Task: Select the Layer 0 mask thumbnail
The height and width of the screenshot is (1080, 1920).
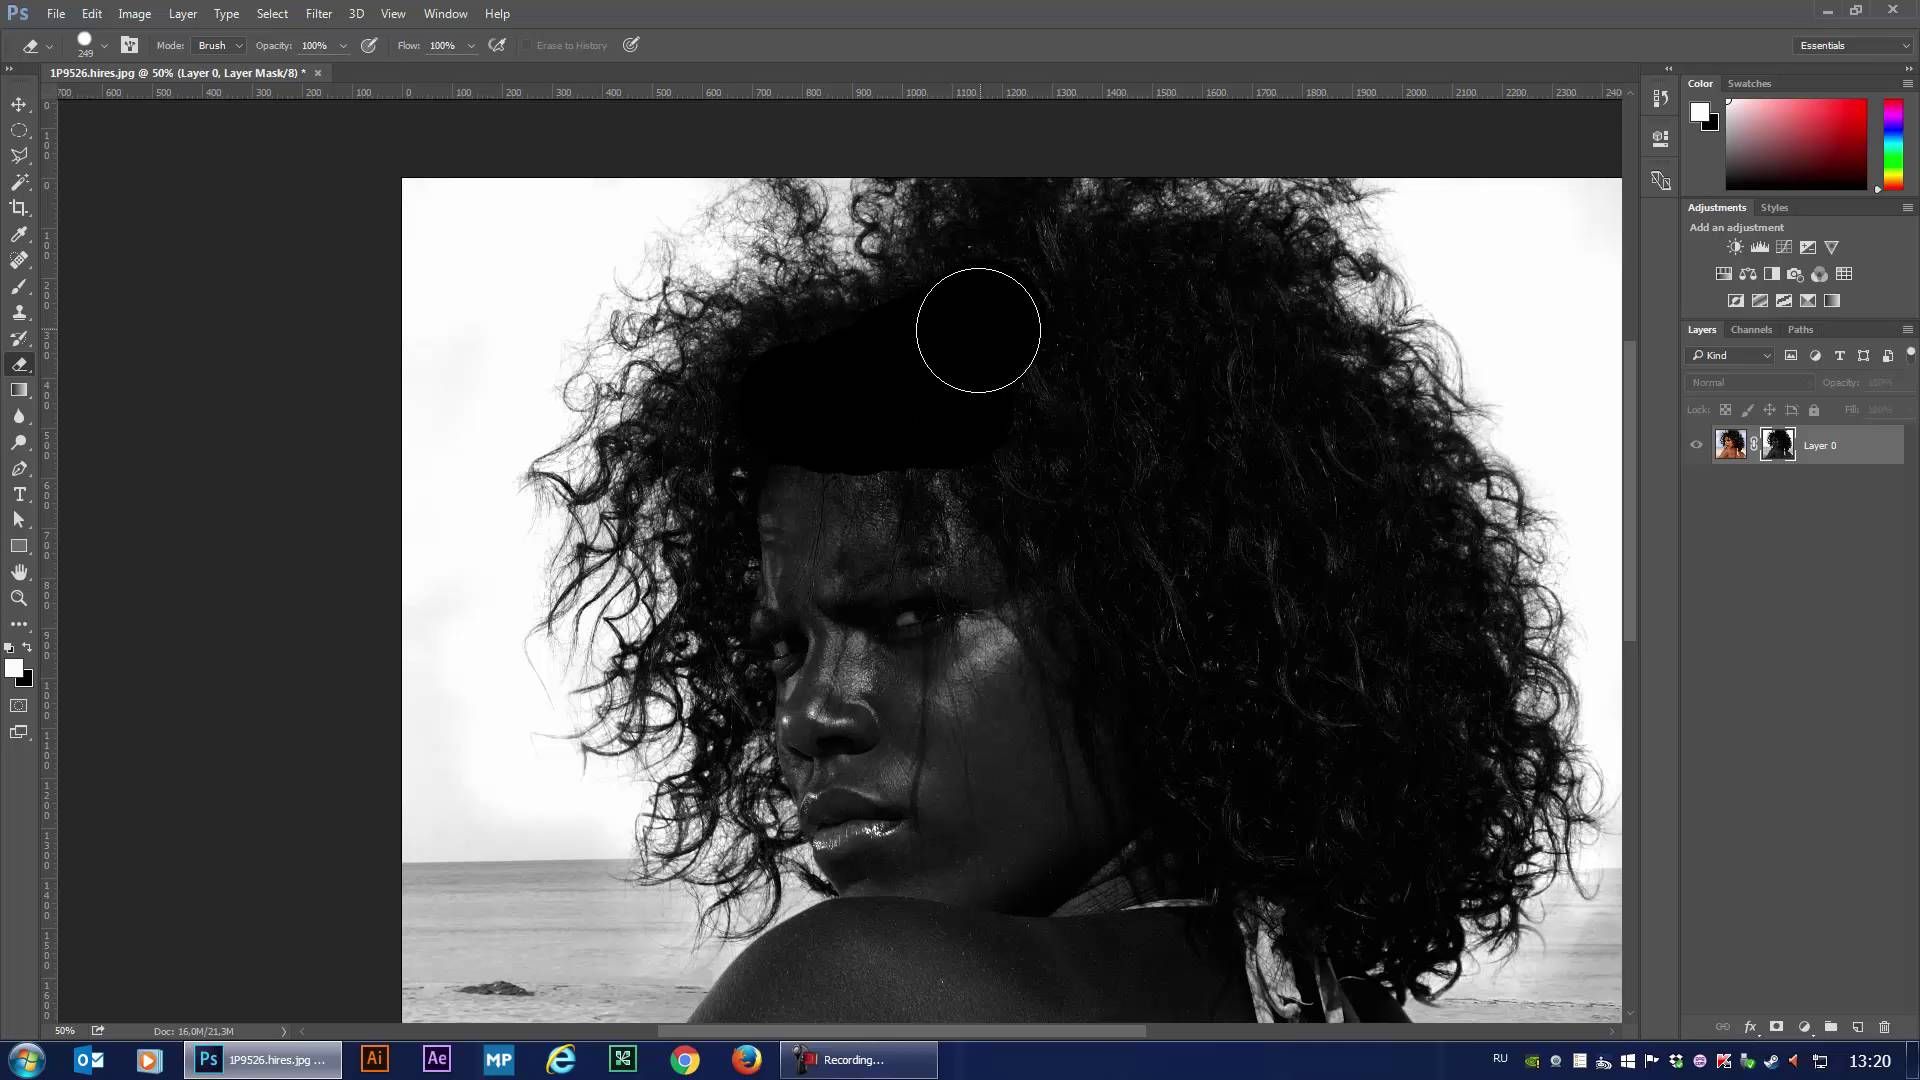Action: pyautogui.click(x=1777, y=444)
